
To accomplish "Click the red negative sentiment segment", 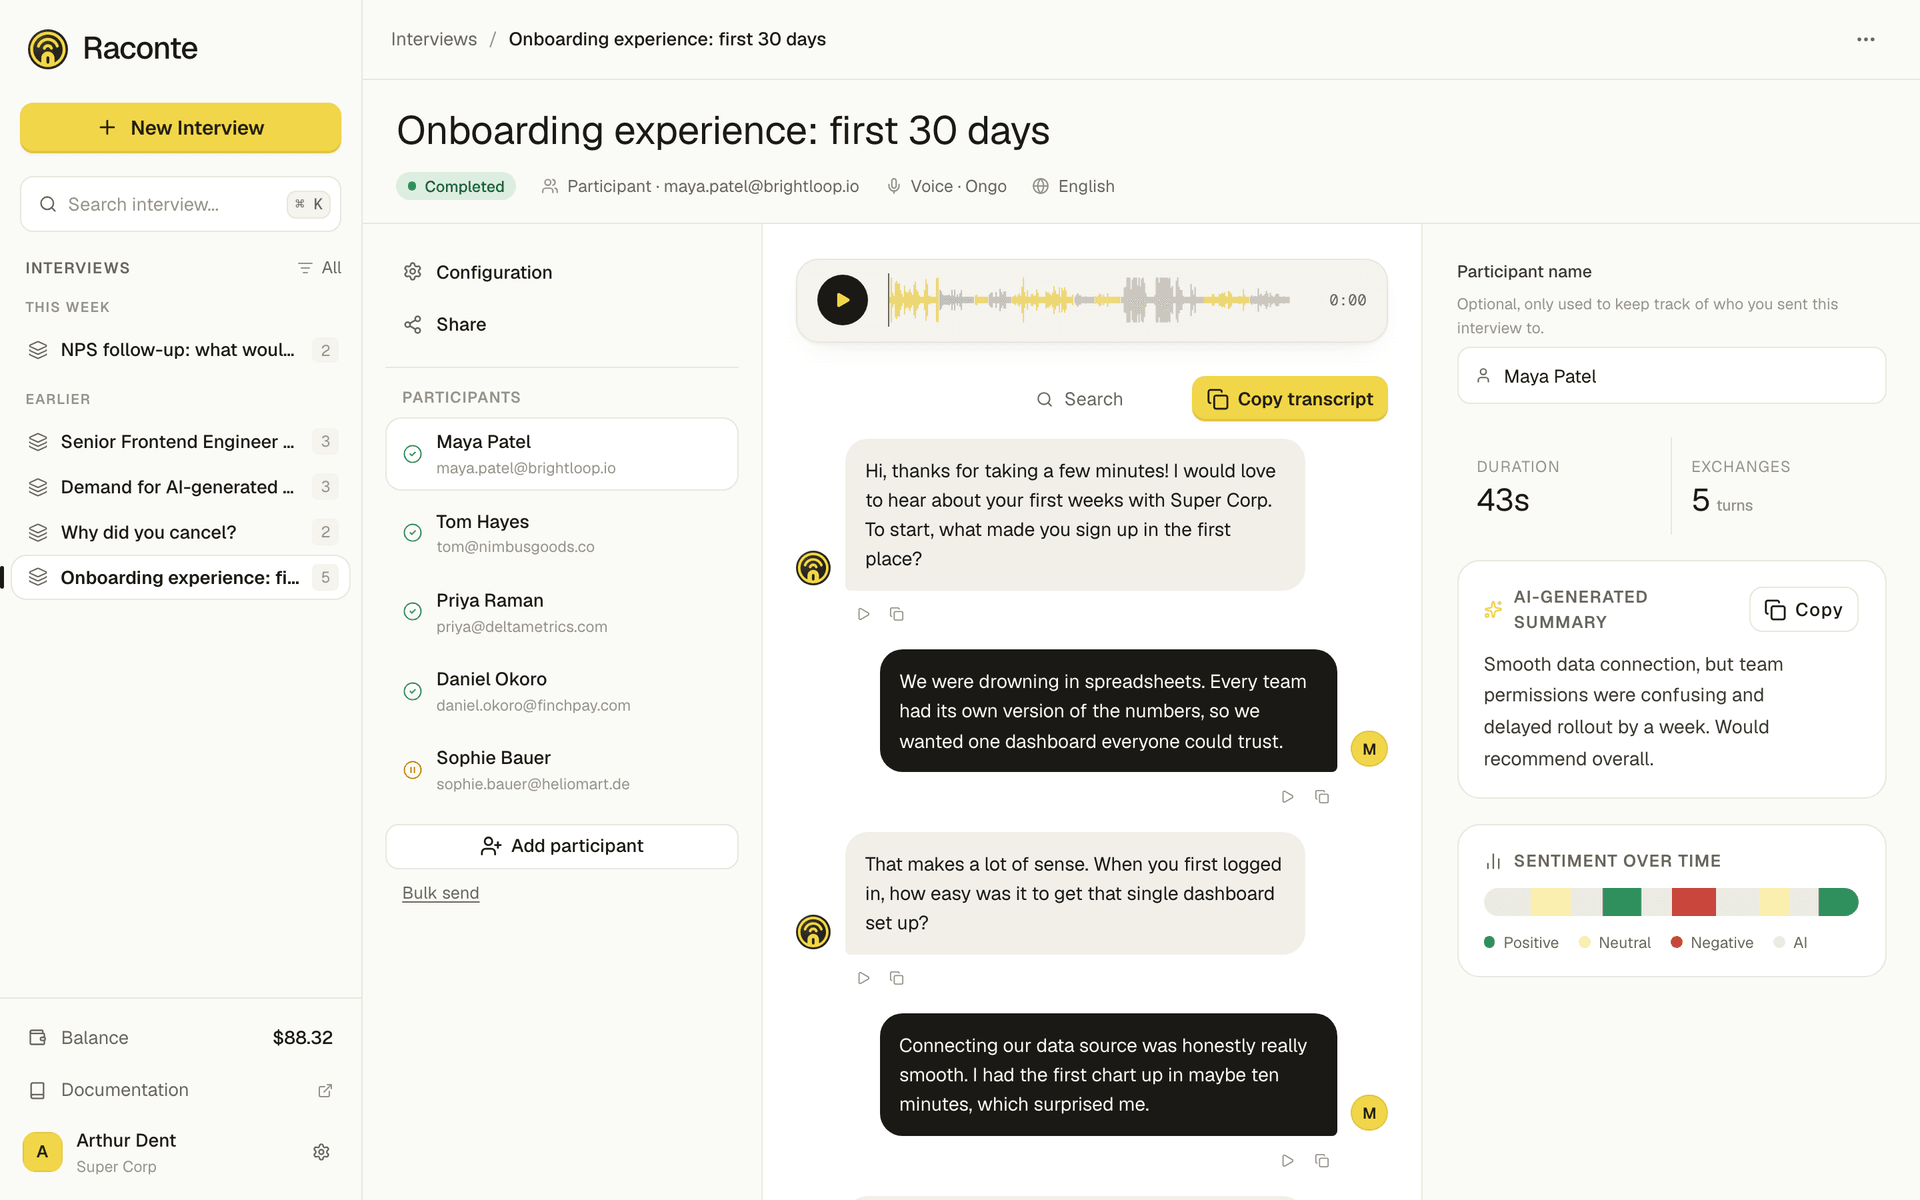I will (x=1694, y=902).
